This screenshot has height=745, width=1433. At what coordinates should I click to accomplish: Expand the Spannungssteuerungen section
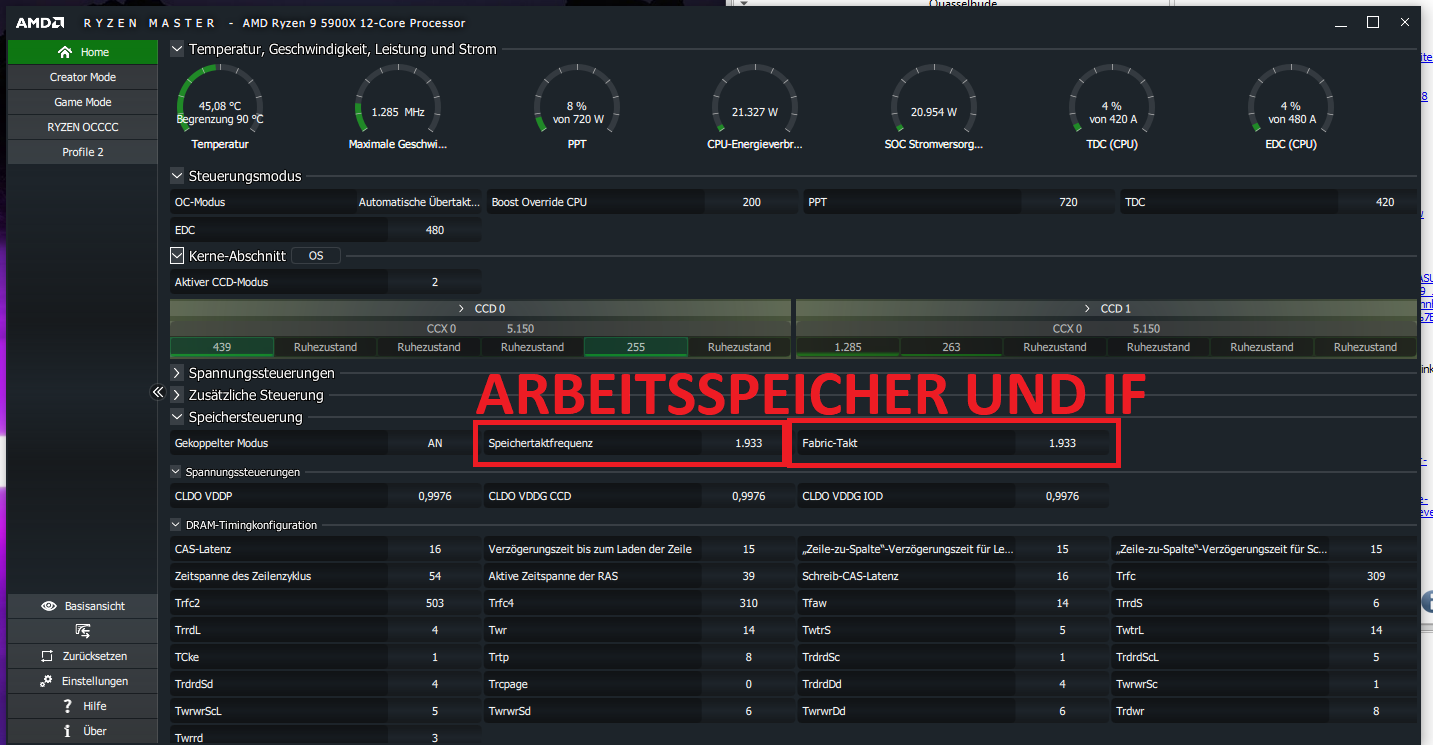pyautogui.click(x=177, y=373)
